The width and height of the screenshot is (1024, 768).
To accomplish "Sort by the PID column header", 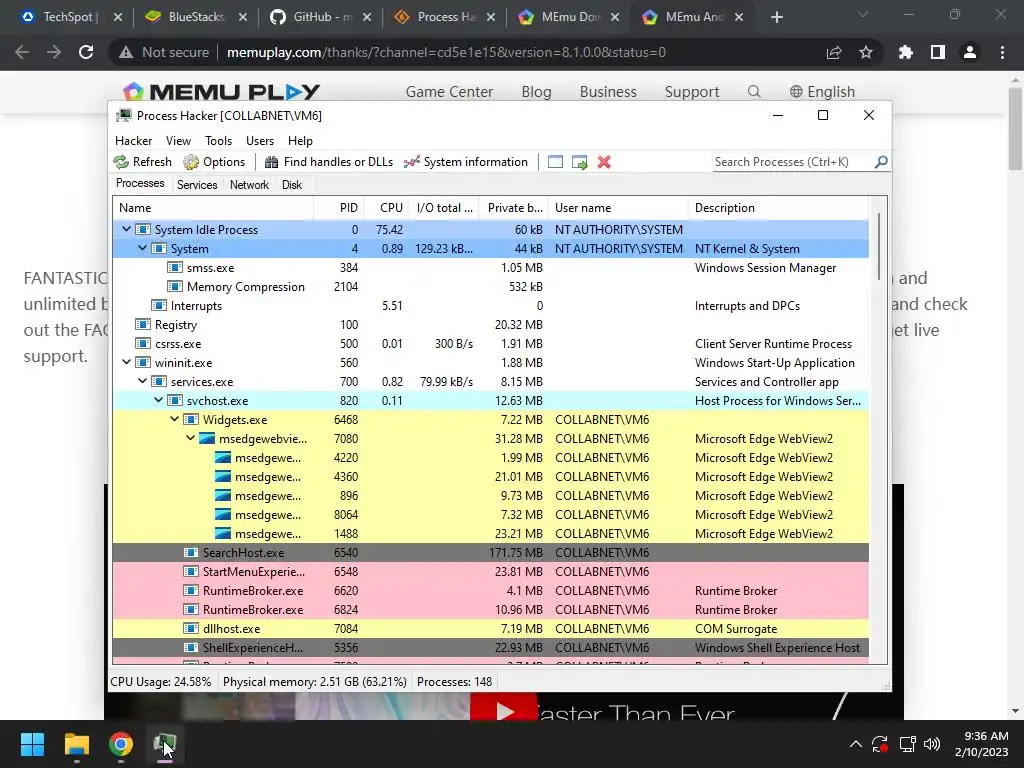I will pos(339,208).
